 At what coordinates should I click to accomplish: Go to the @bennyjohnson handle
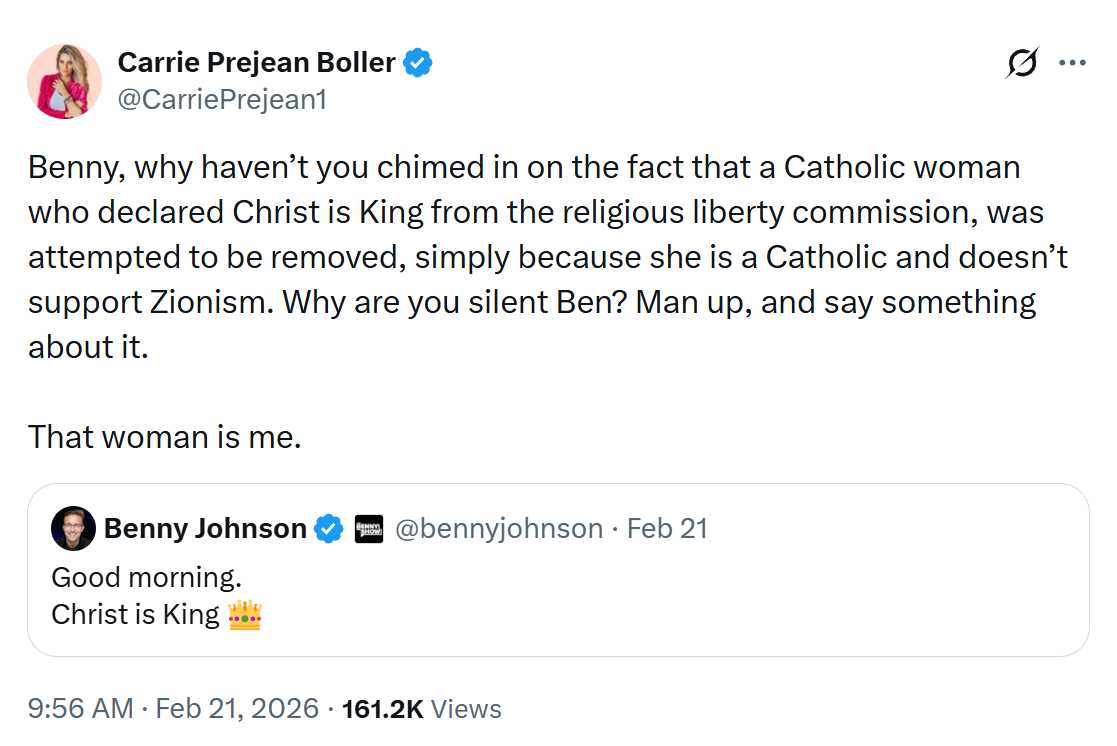[499, 528]
